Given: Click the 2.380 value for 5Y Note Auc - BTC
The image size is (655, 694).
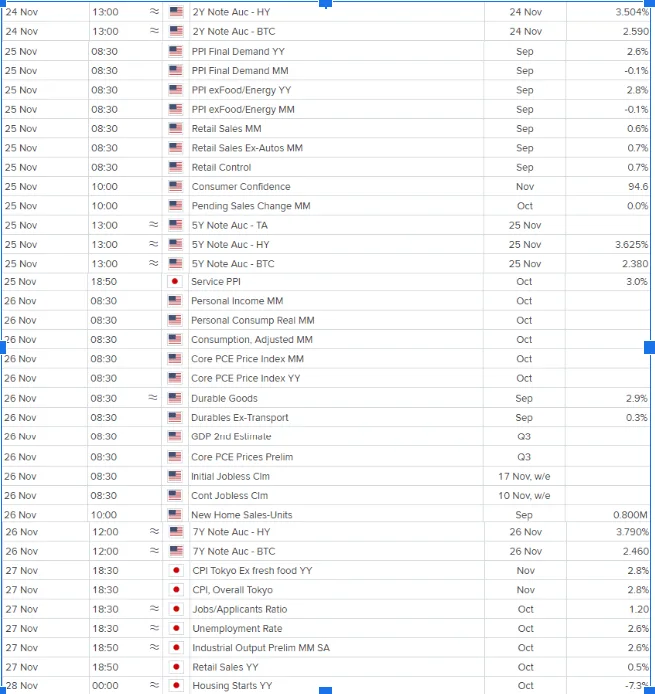Looking at the screenshot, I should click(x=635, y=264).
